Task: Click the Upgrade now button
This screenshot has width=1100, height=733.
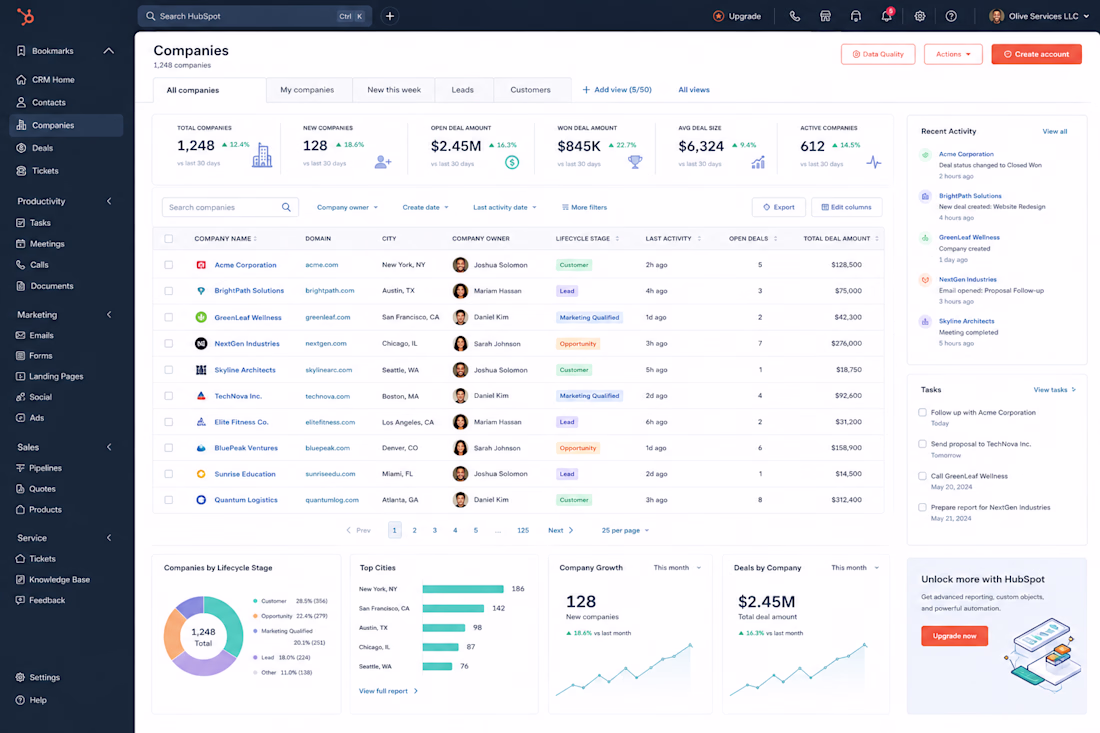Action: pos(954,636)
